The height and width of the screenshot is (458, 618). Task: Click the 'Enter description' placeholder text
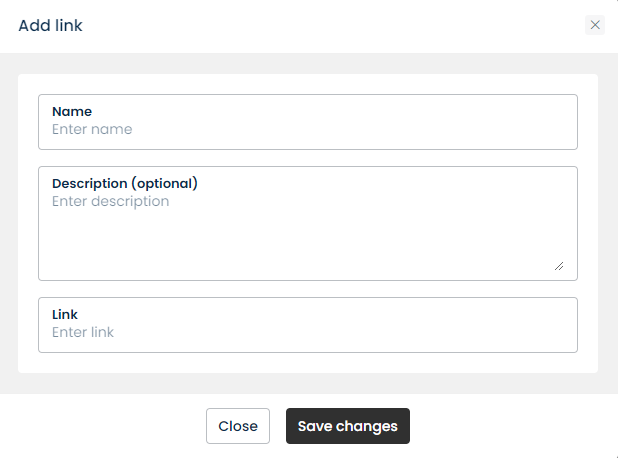110,202
